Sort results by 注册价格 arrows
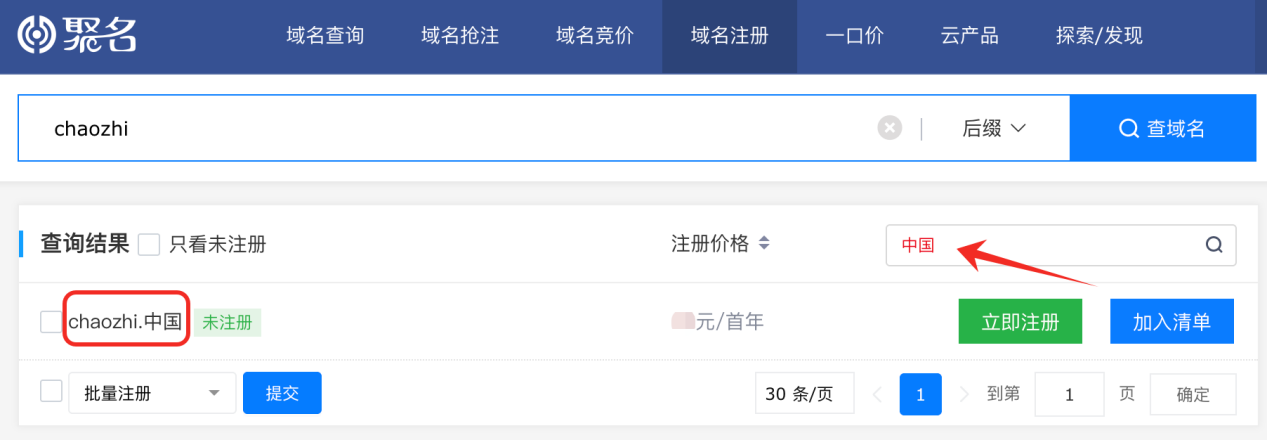Image resolution: width=1267 pixels, height=440 pixels. point(764,243)
